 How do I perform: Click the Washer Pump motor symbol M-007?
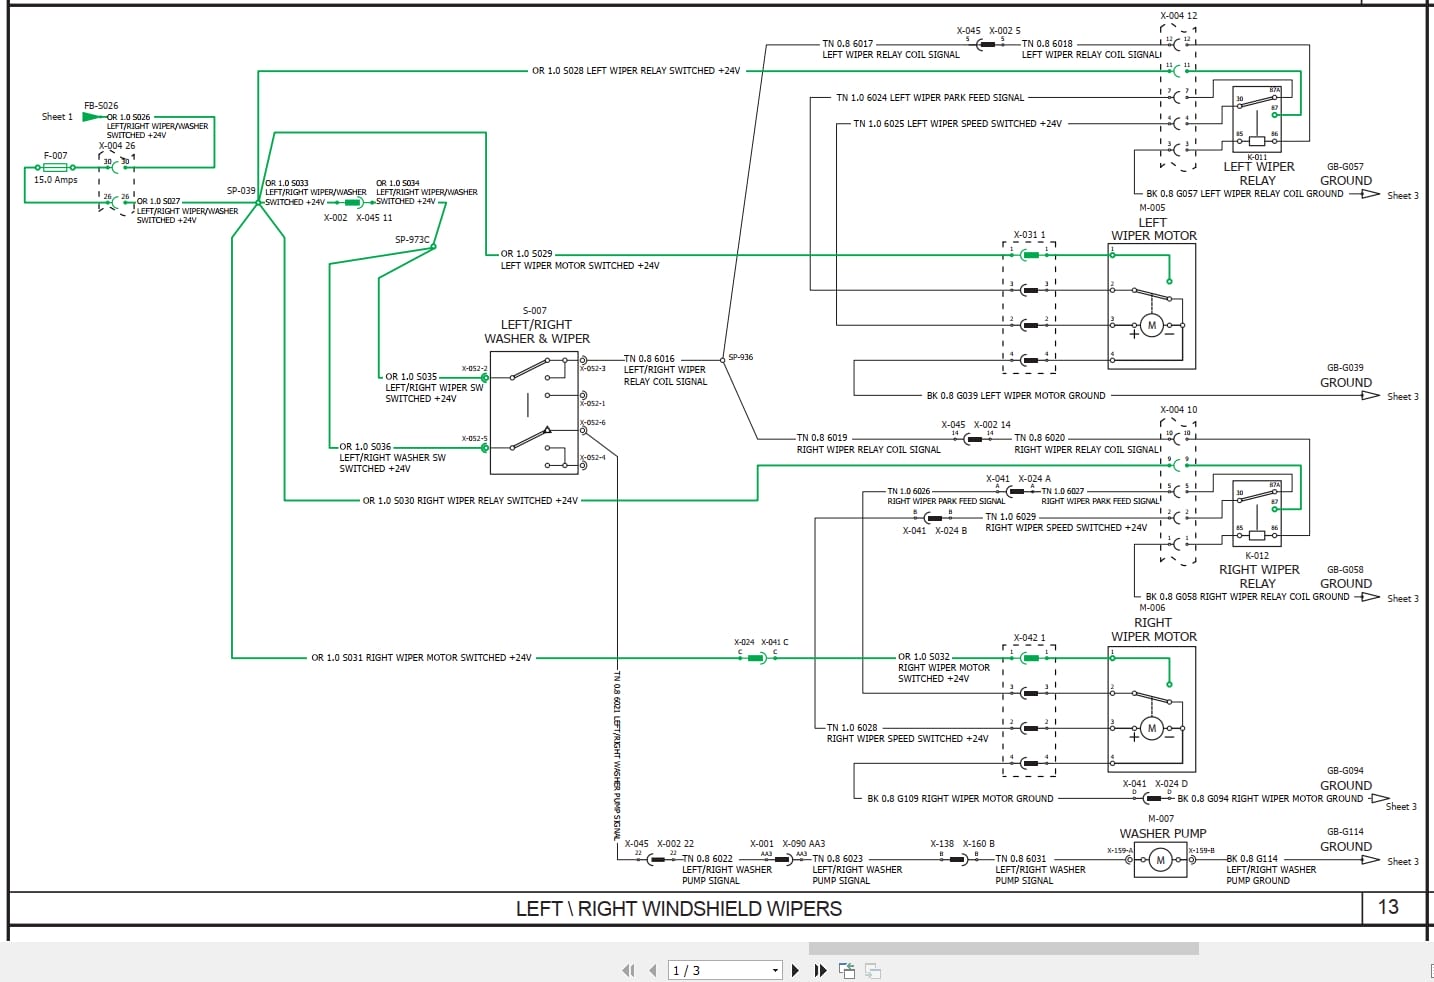coord(1160,858)
